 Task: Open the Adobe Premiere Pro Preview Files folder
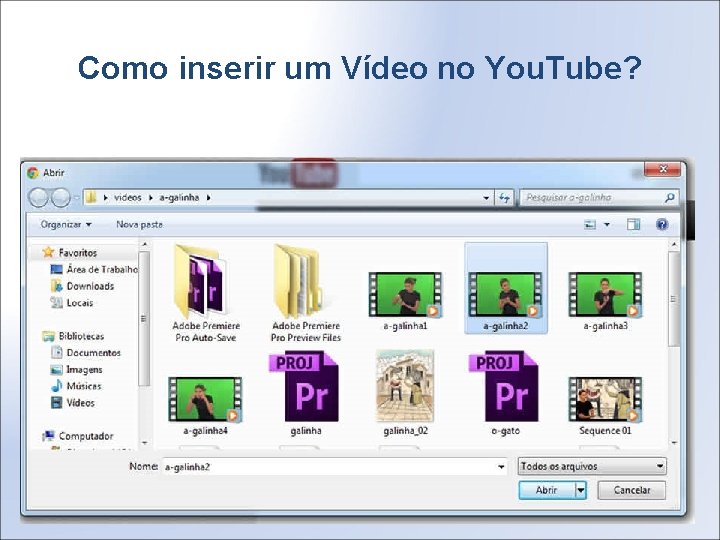305,293
